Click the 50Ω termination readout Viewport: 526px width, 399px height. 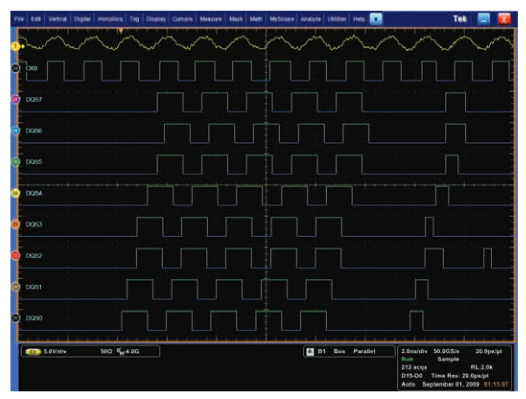106,352
